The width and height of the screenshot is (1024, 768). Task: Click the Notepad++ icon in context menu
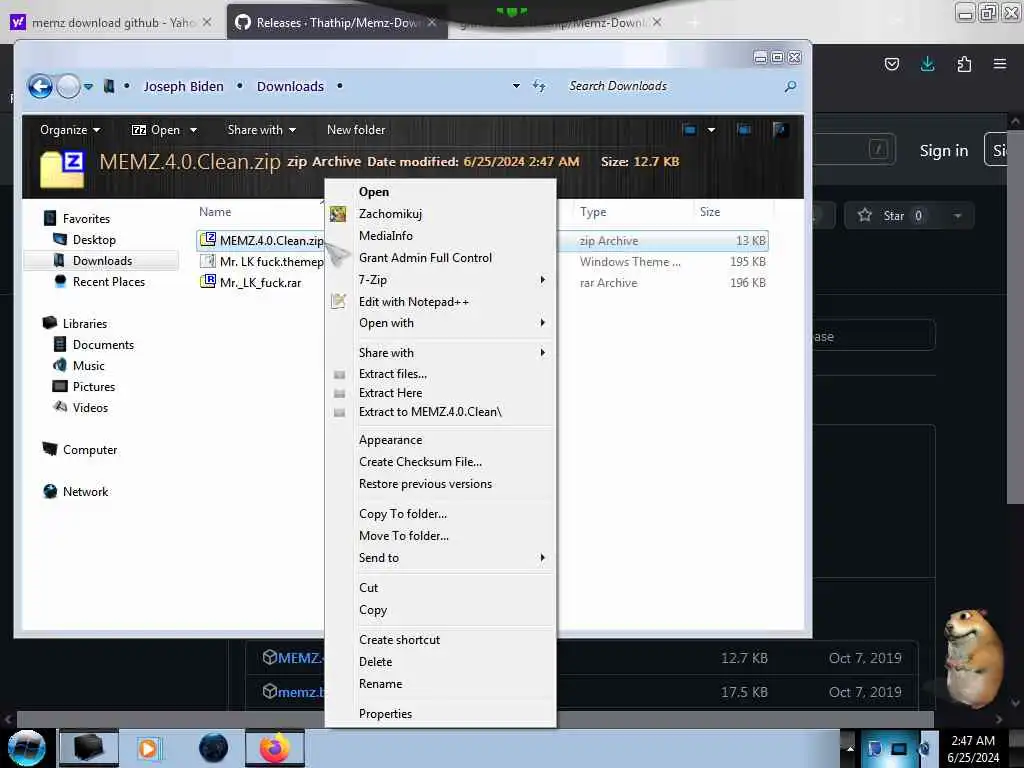pyautogui.click(x=338, y=301)
